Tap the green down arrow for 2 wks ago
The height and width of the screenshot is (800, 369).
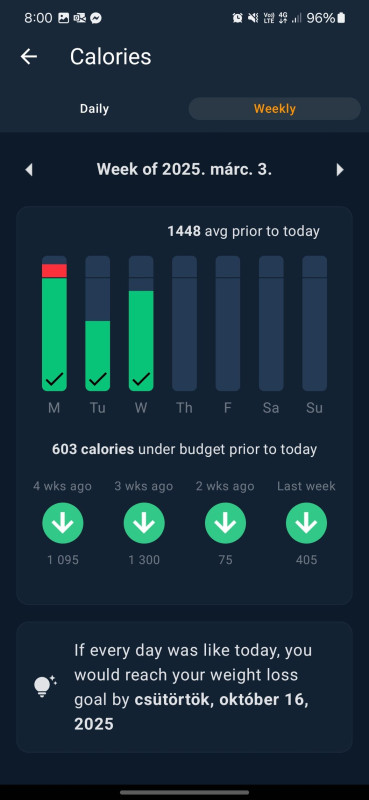[x=225, y=523]
